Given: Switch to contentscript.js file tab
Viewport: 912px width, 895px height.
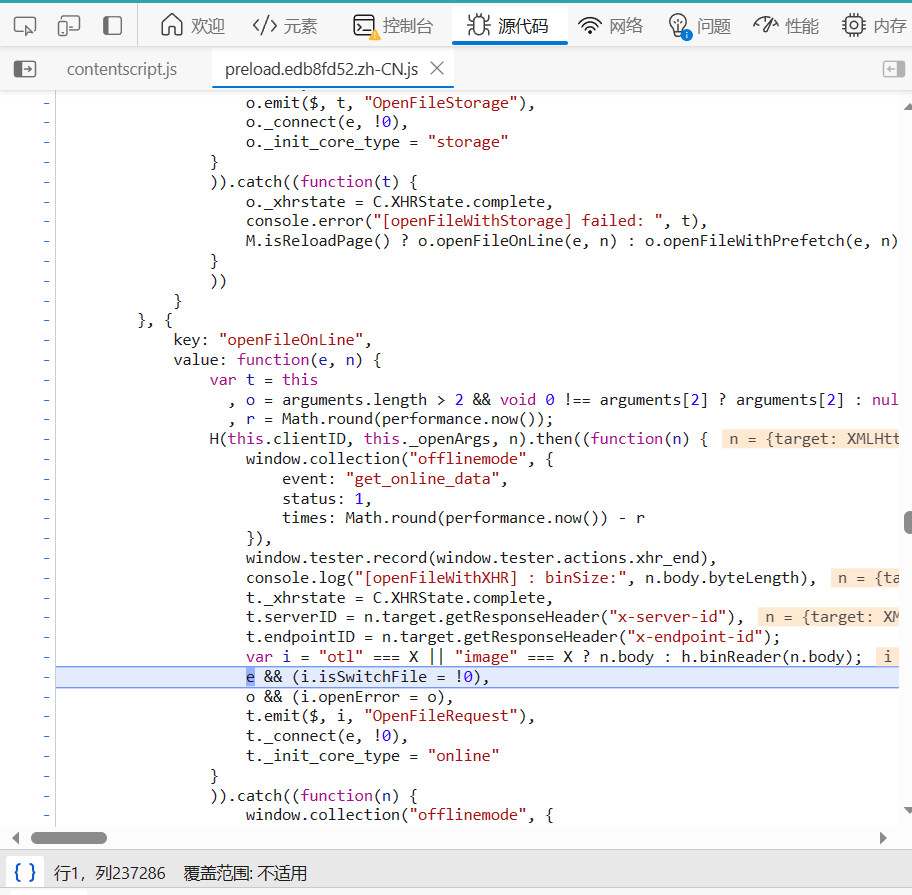Looking at the screenshot, I should (x=122, y=69).
